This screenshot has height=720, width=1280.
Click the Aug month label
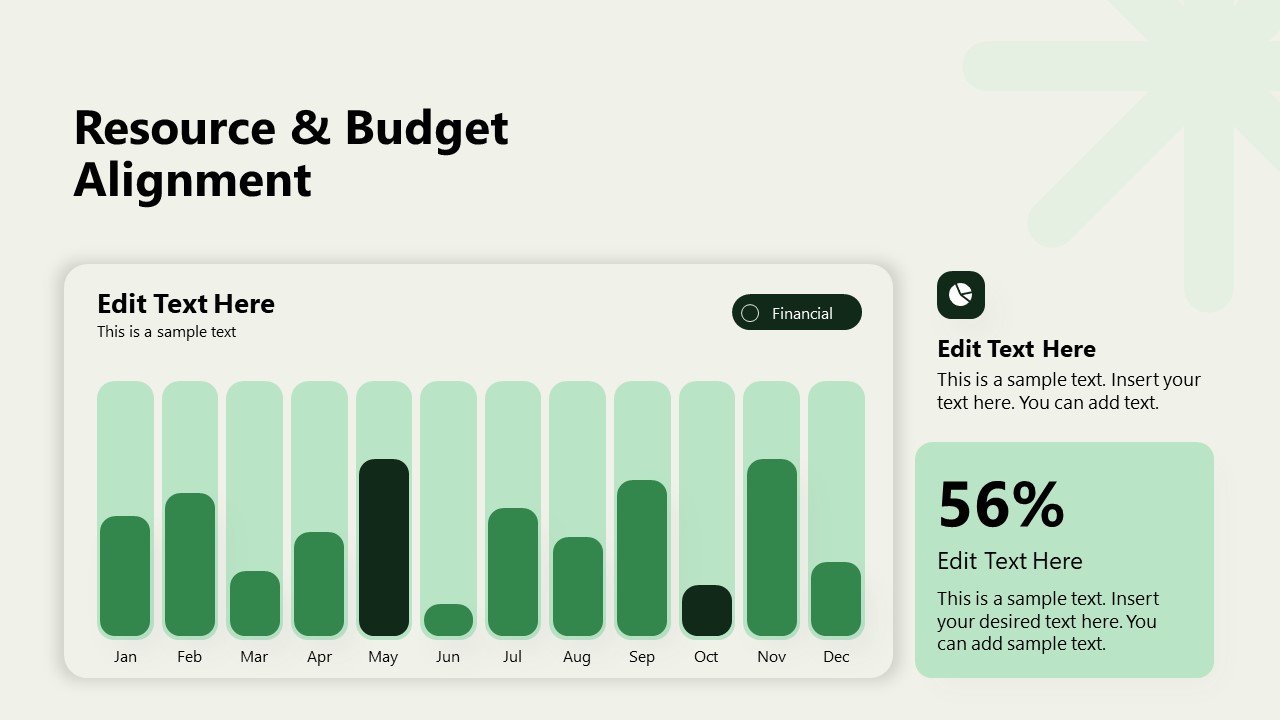577,657
